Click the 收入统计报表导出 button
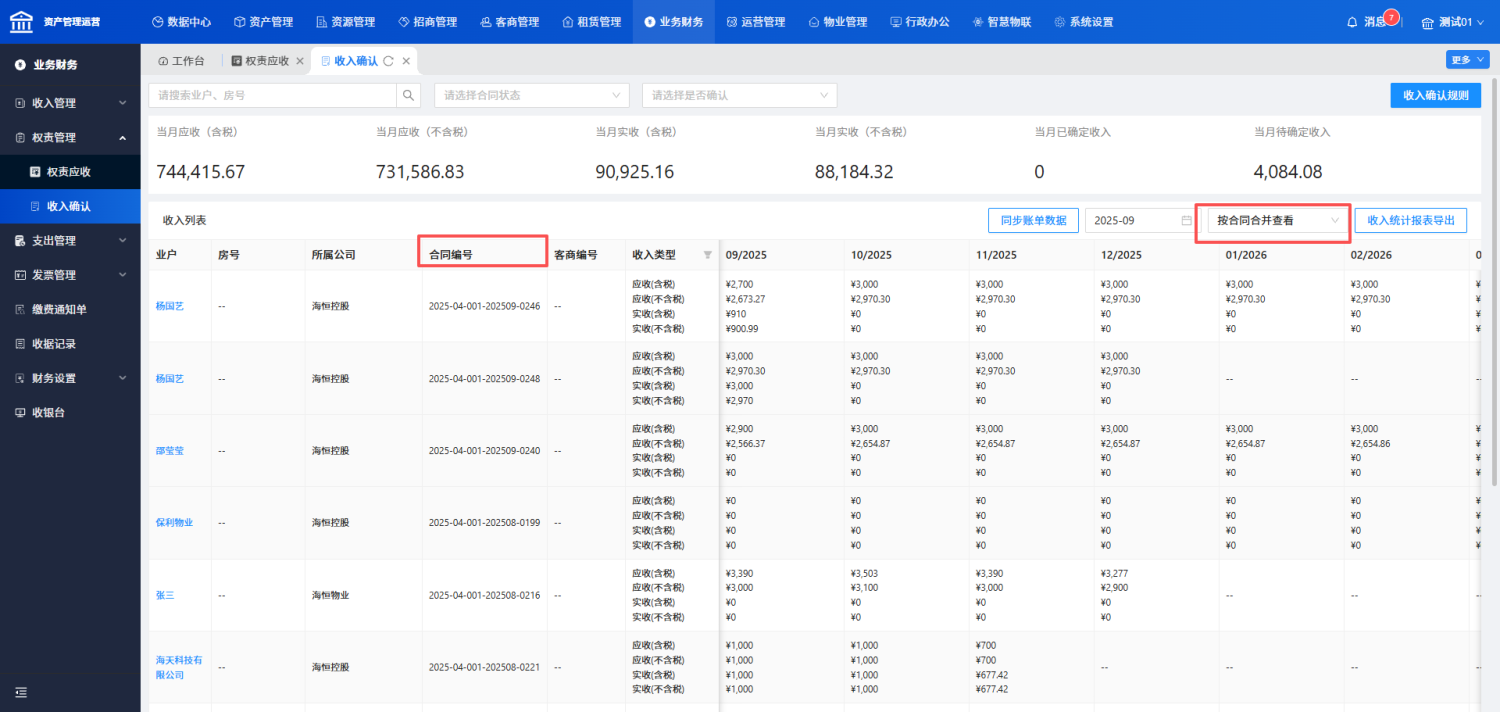1500x712 pixels. click(1411, 220)
